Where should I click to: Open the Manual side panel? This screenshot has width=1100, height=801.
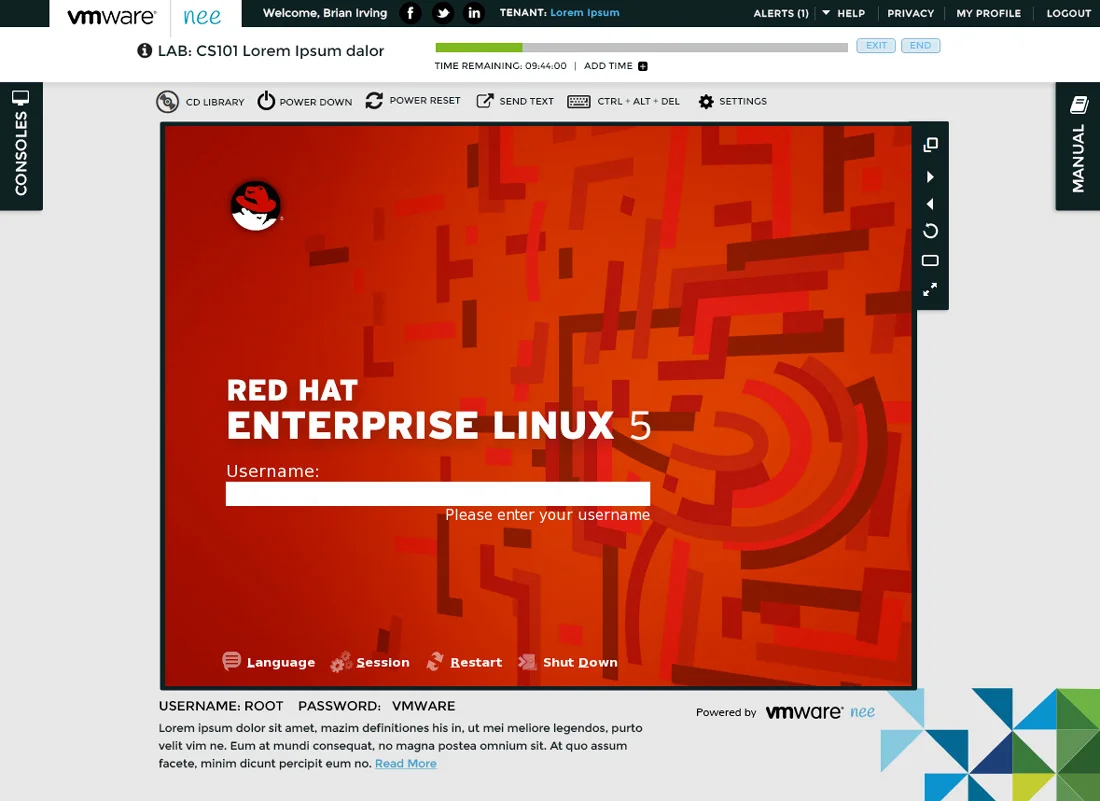tap(1078, 146)
